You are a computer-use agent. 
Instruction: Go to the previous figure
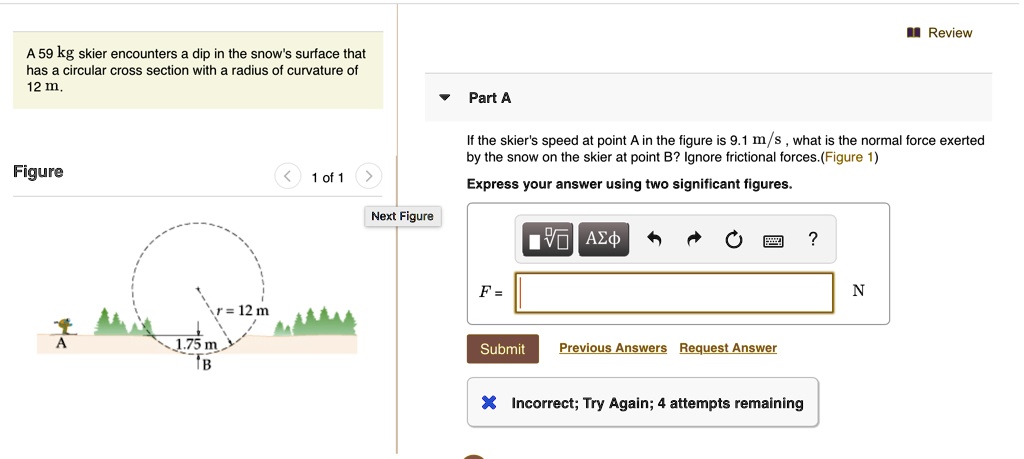(286, 178)
